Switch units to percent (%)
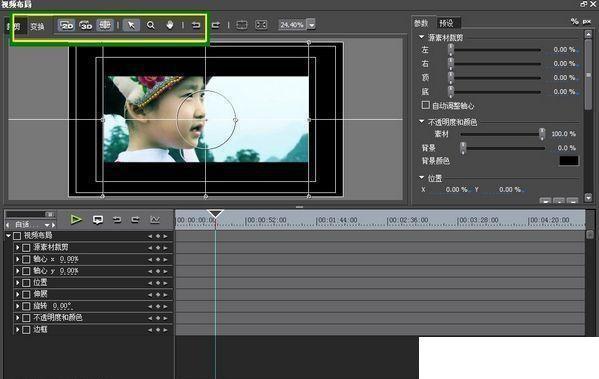Screen dimensions: 599x379 pos(574,21)
